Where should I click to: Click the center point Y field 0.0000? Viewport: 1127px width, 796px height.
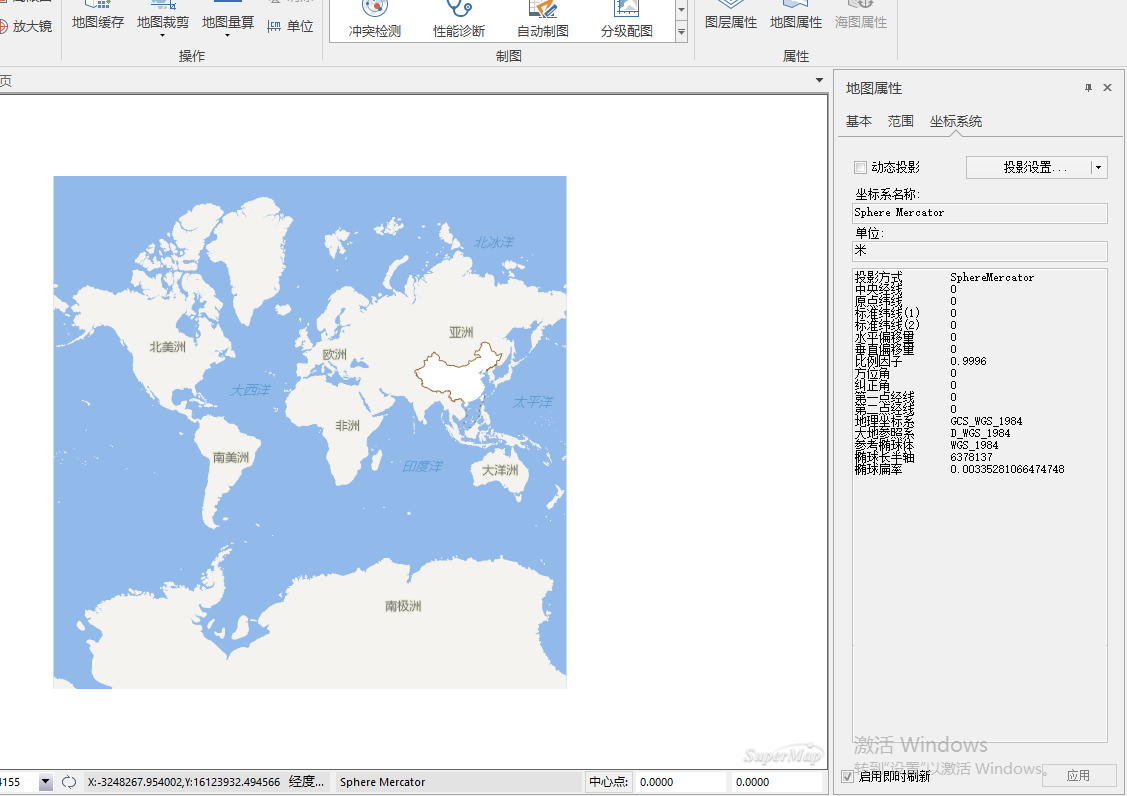coord(775,782)
